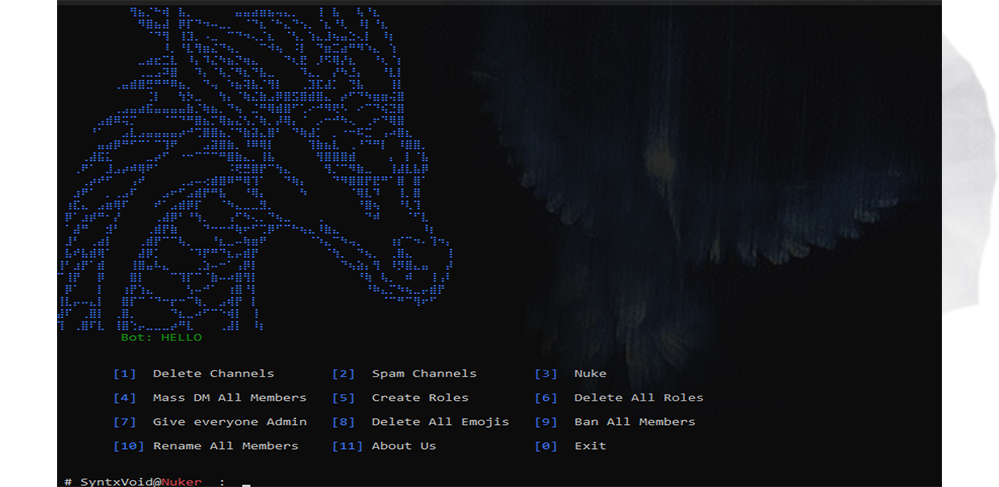Click the [4] menu number
The width and height of the screenshot is (999, 487).
pos(125,398)
